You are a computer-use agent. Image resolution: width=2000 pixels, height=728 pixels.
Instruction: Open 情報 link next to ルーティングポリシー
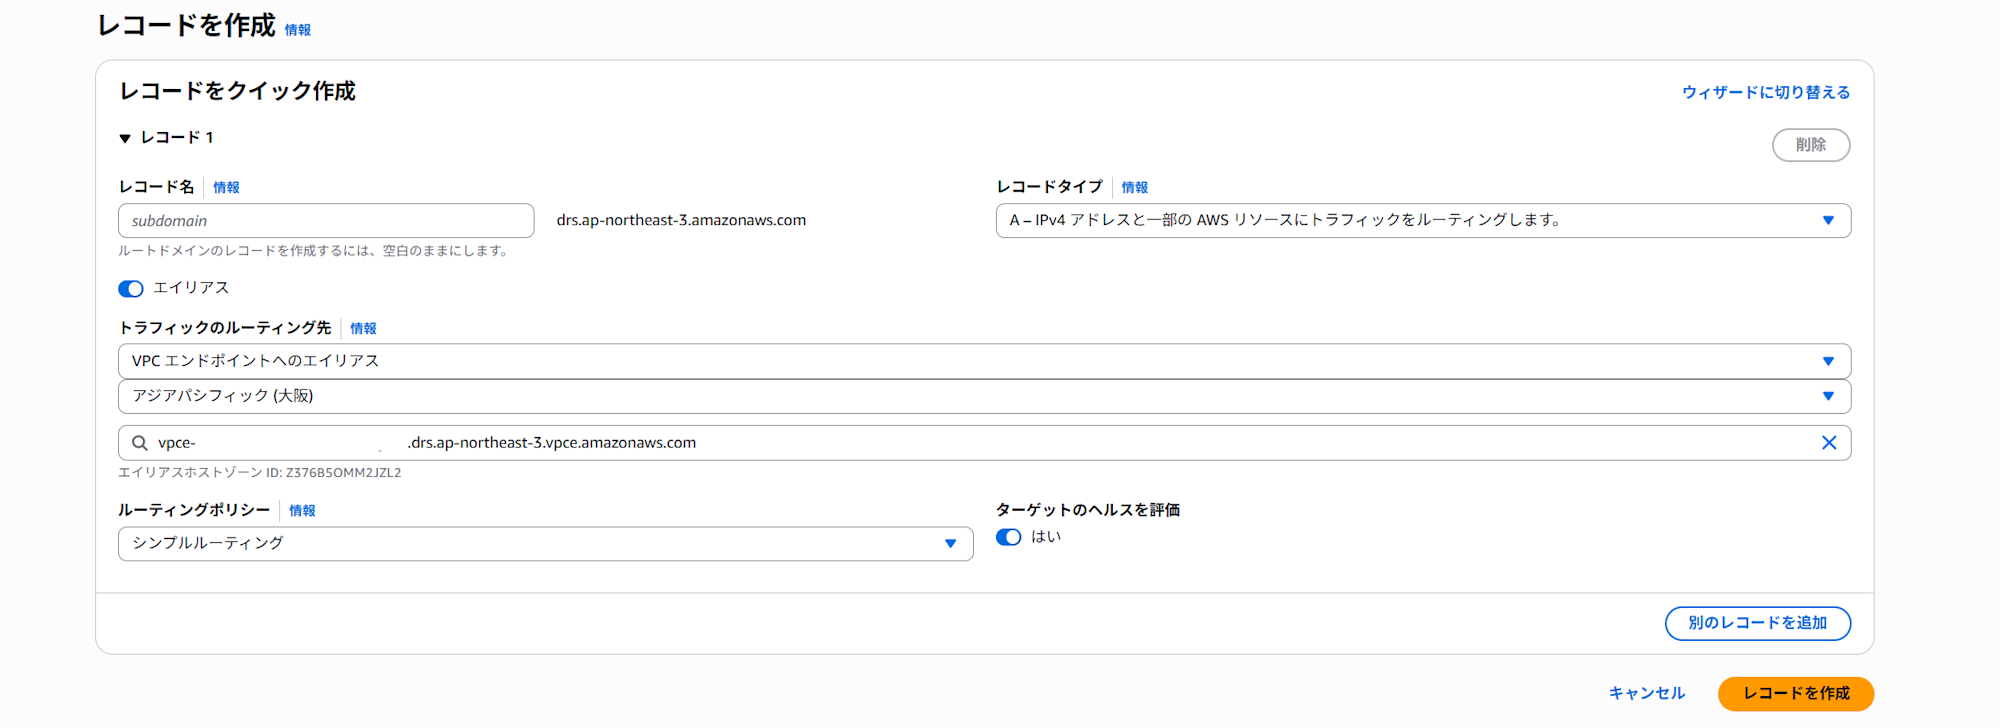click(x=302, y=511)
